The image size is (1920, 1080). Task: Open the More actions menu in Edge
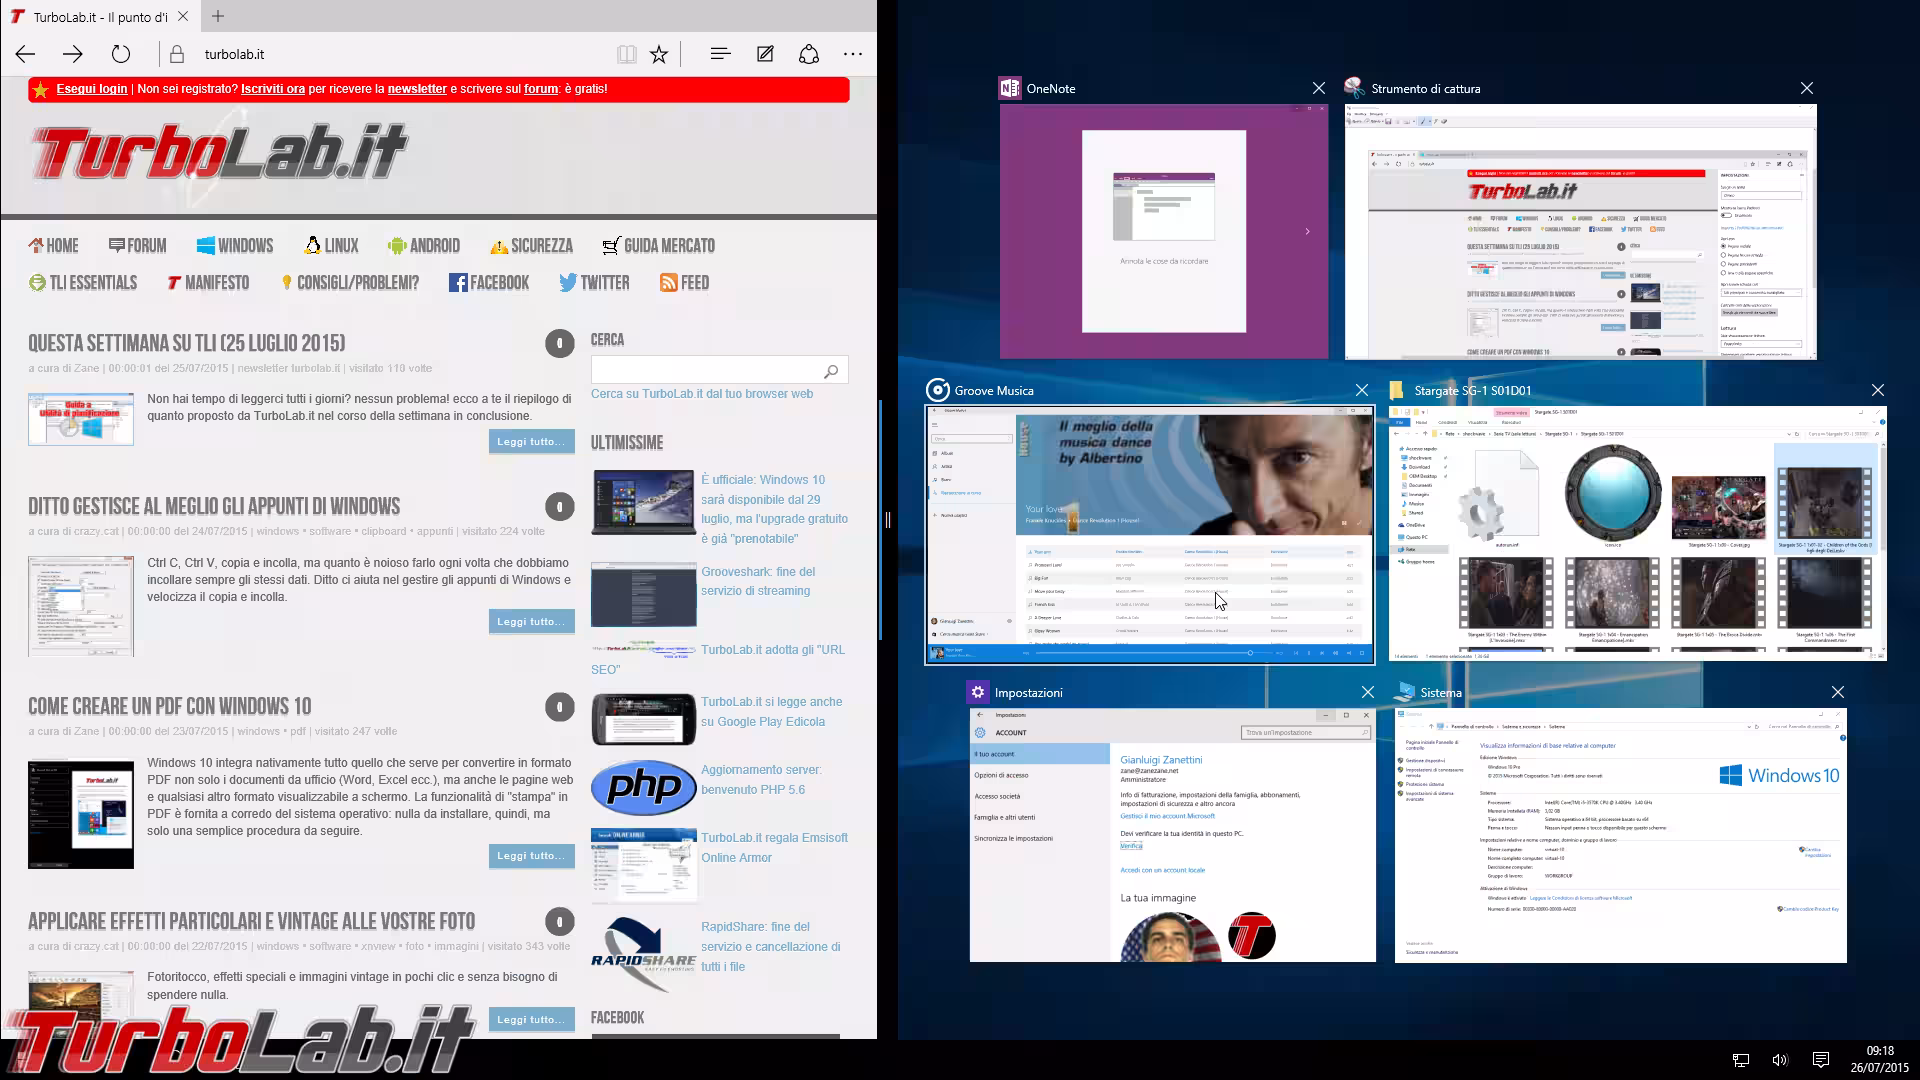tap(853, 54)
